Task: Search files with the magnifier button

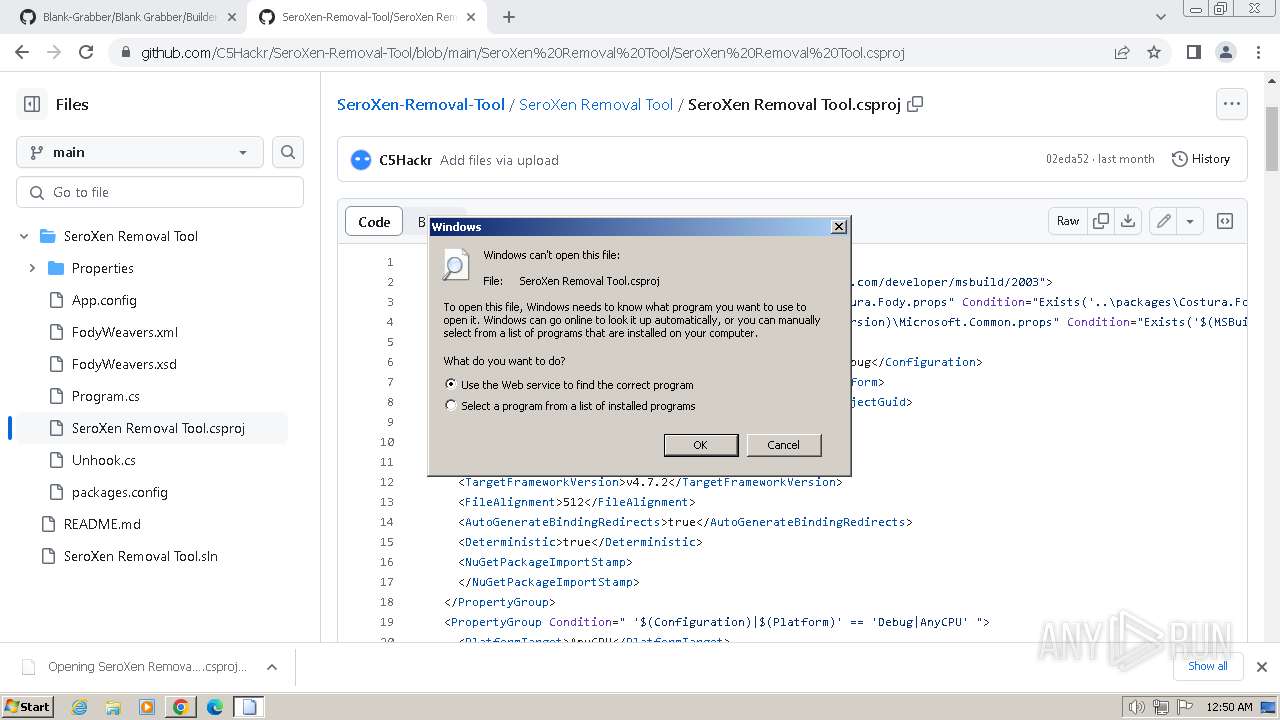Action: click(288, 152)
